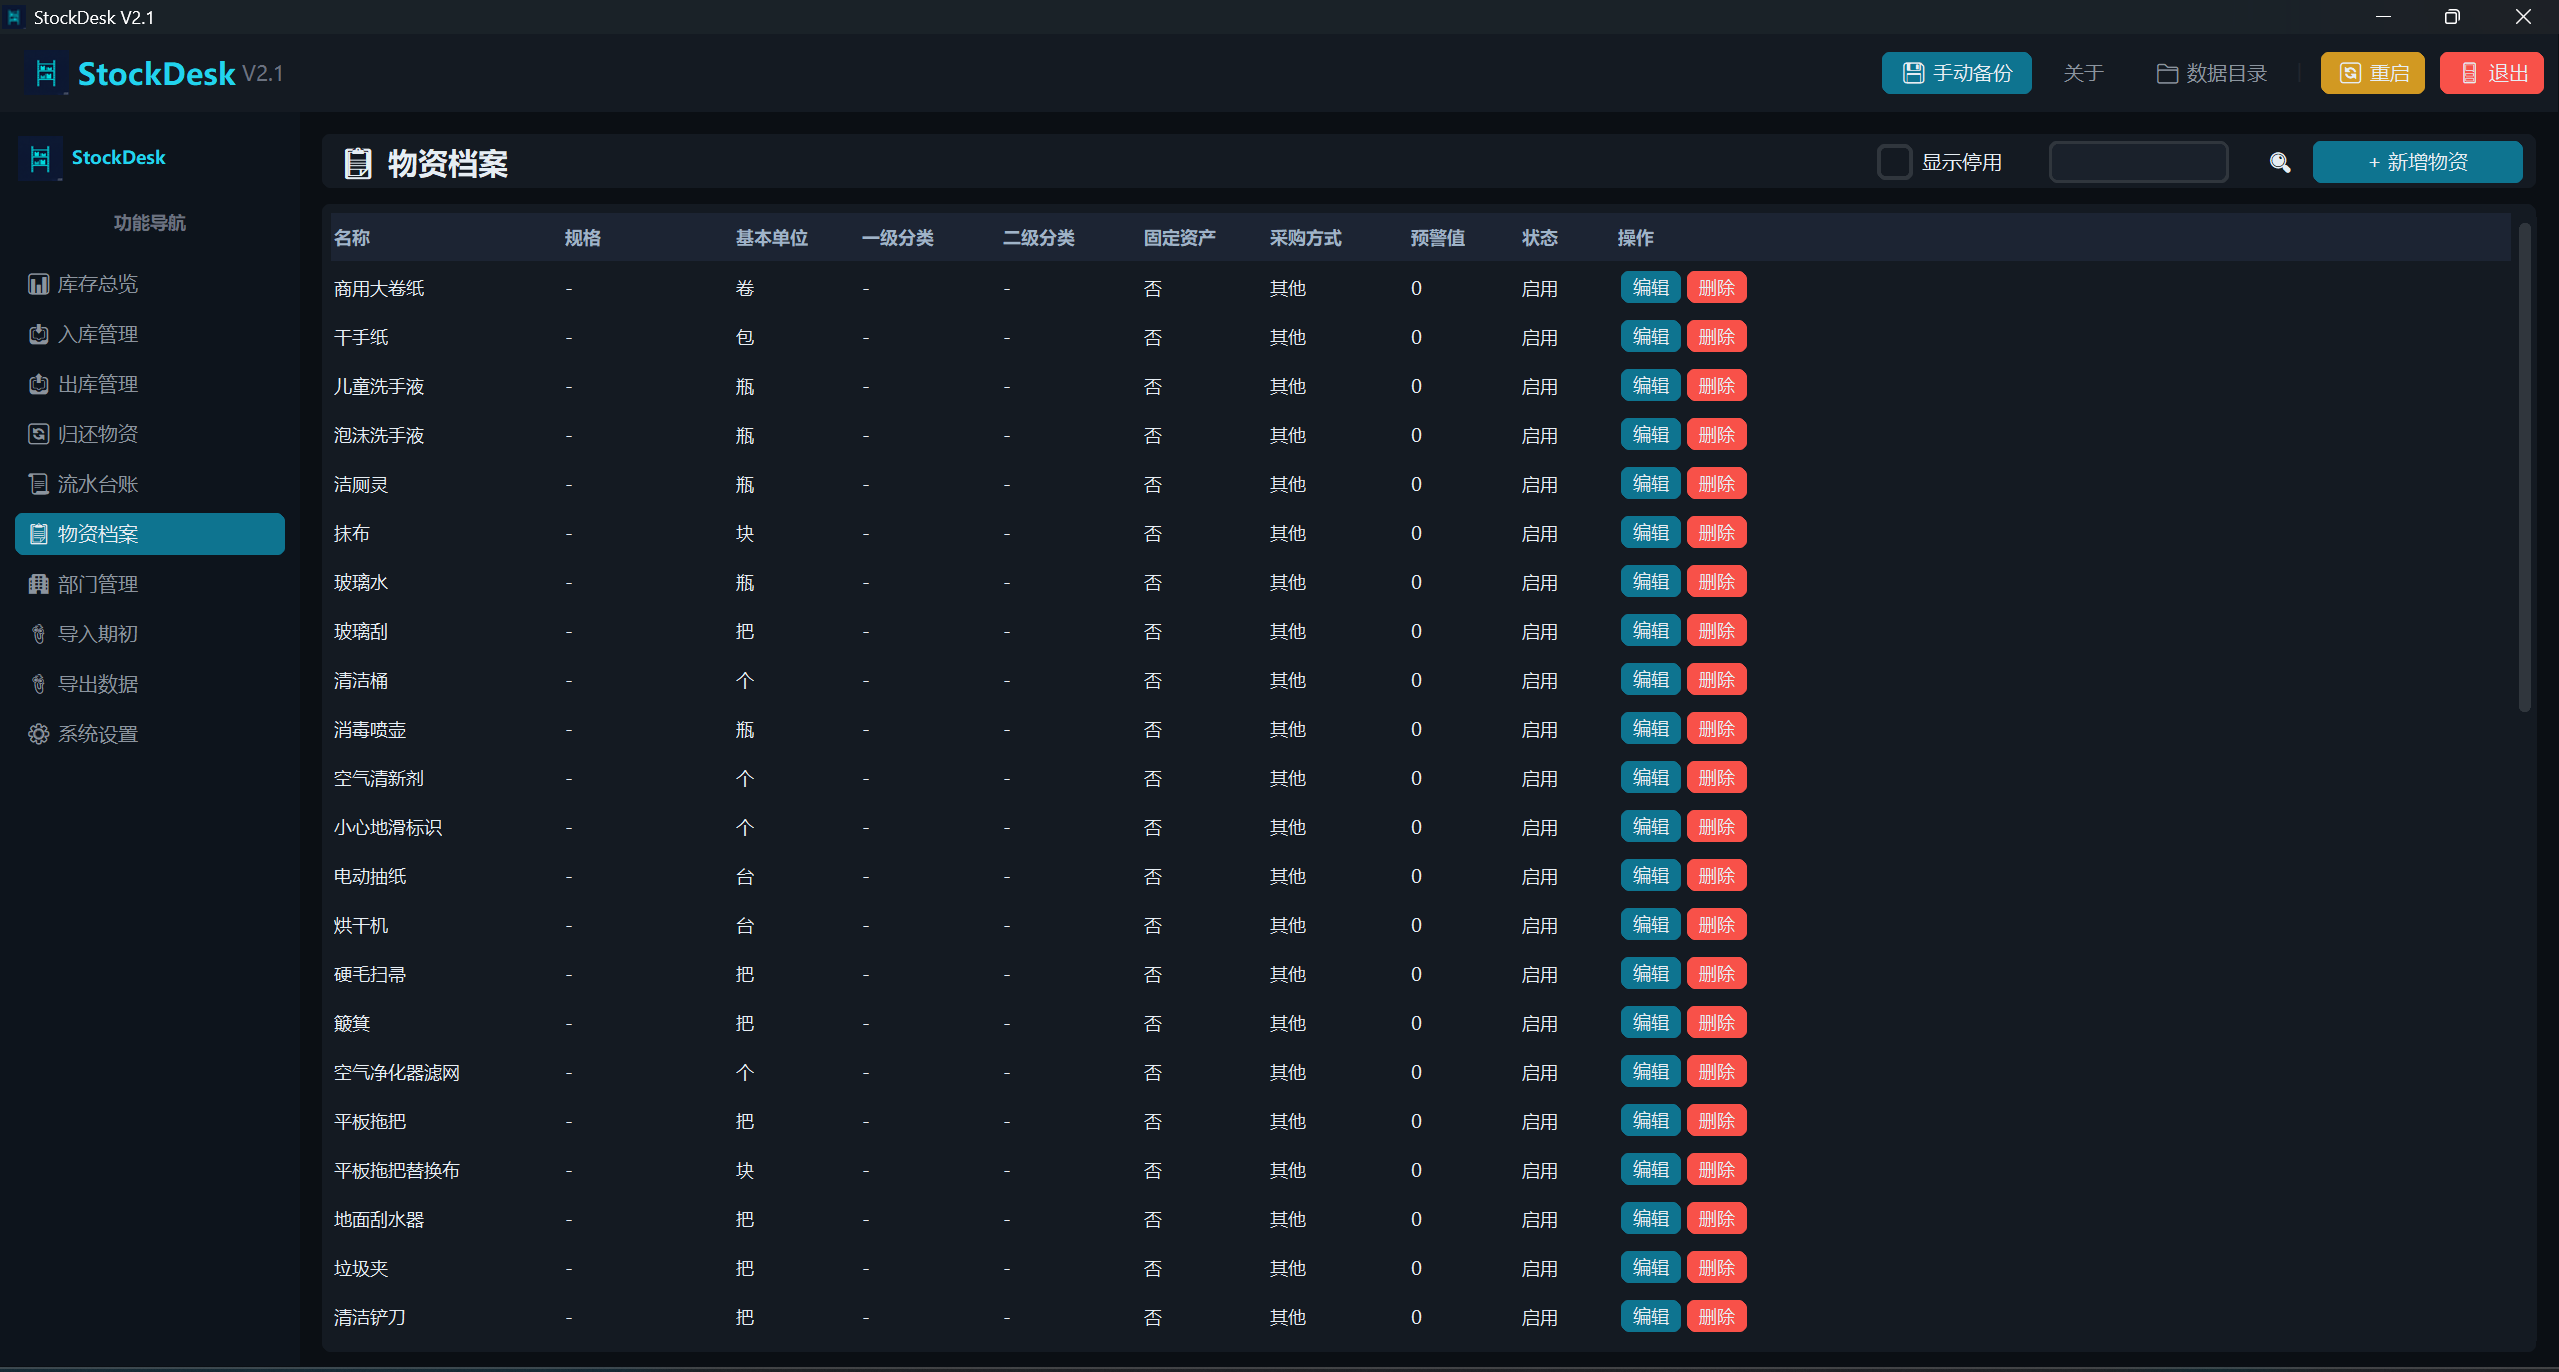The image size is (2559, 1372).
Task: Click the search magnifier icon
Action: pos(2279,162)
